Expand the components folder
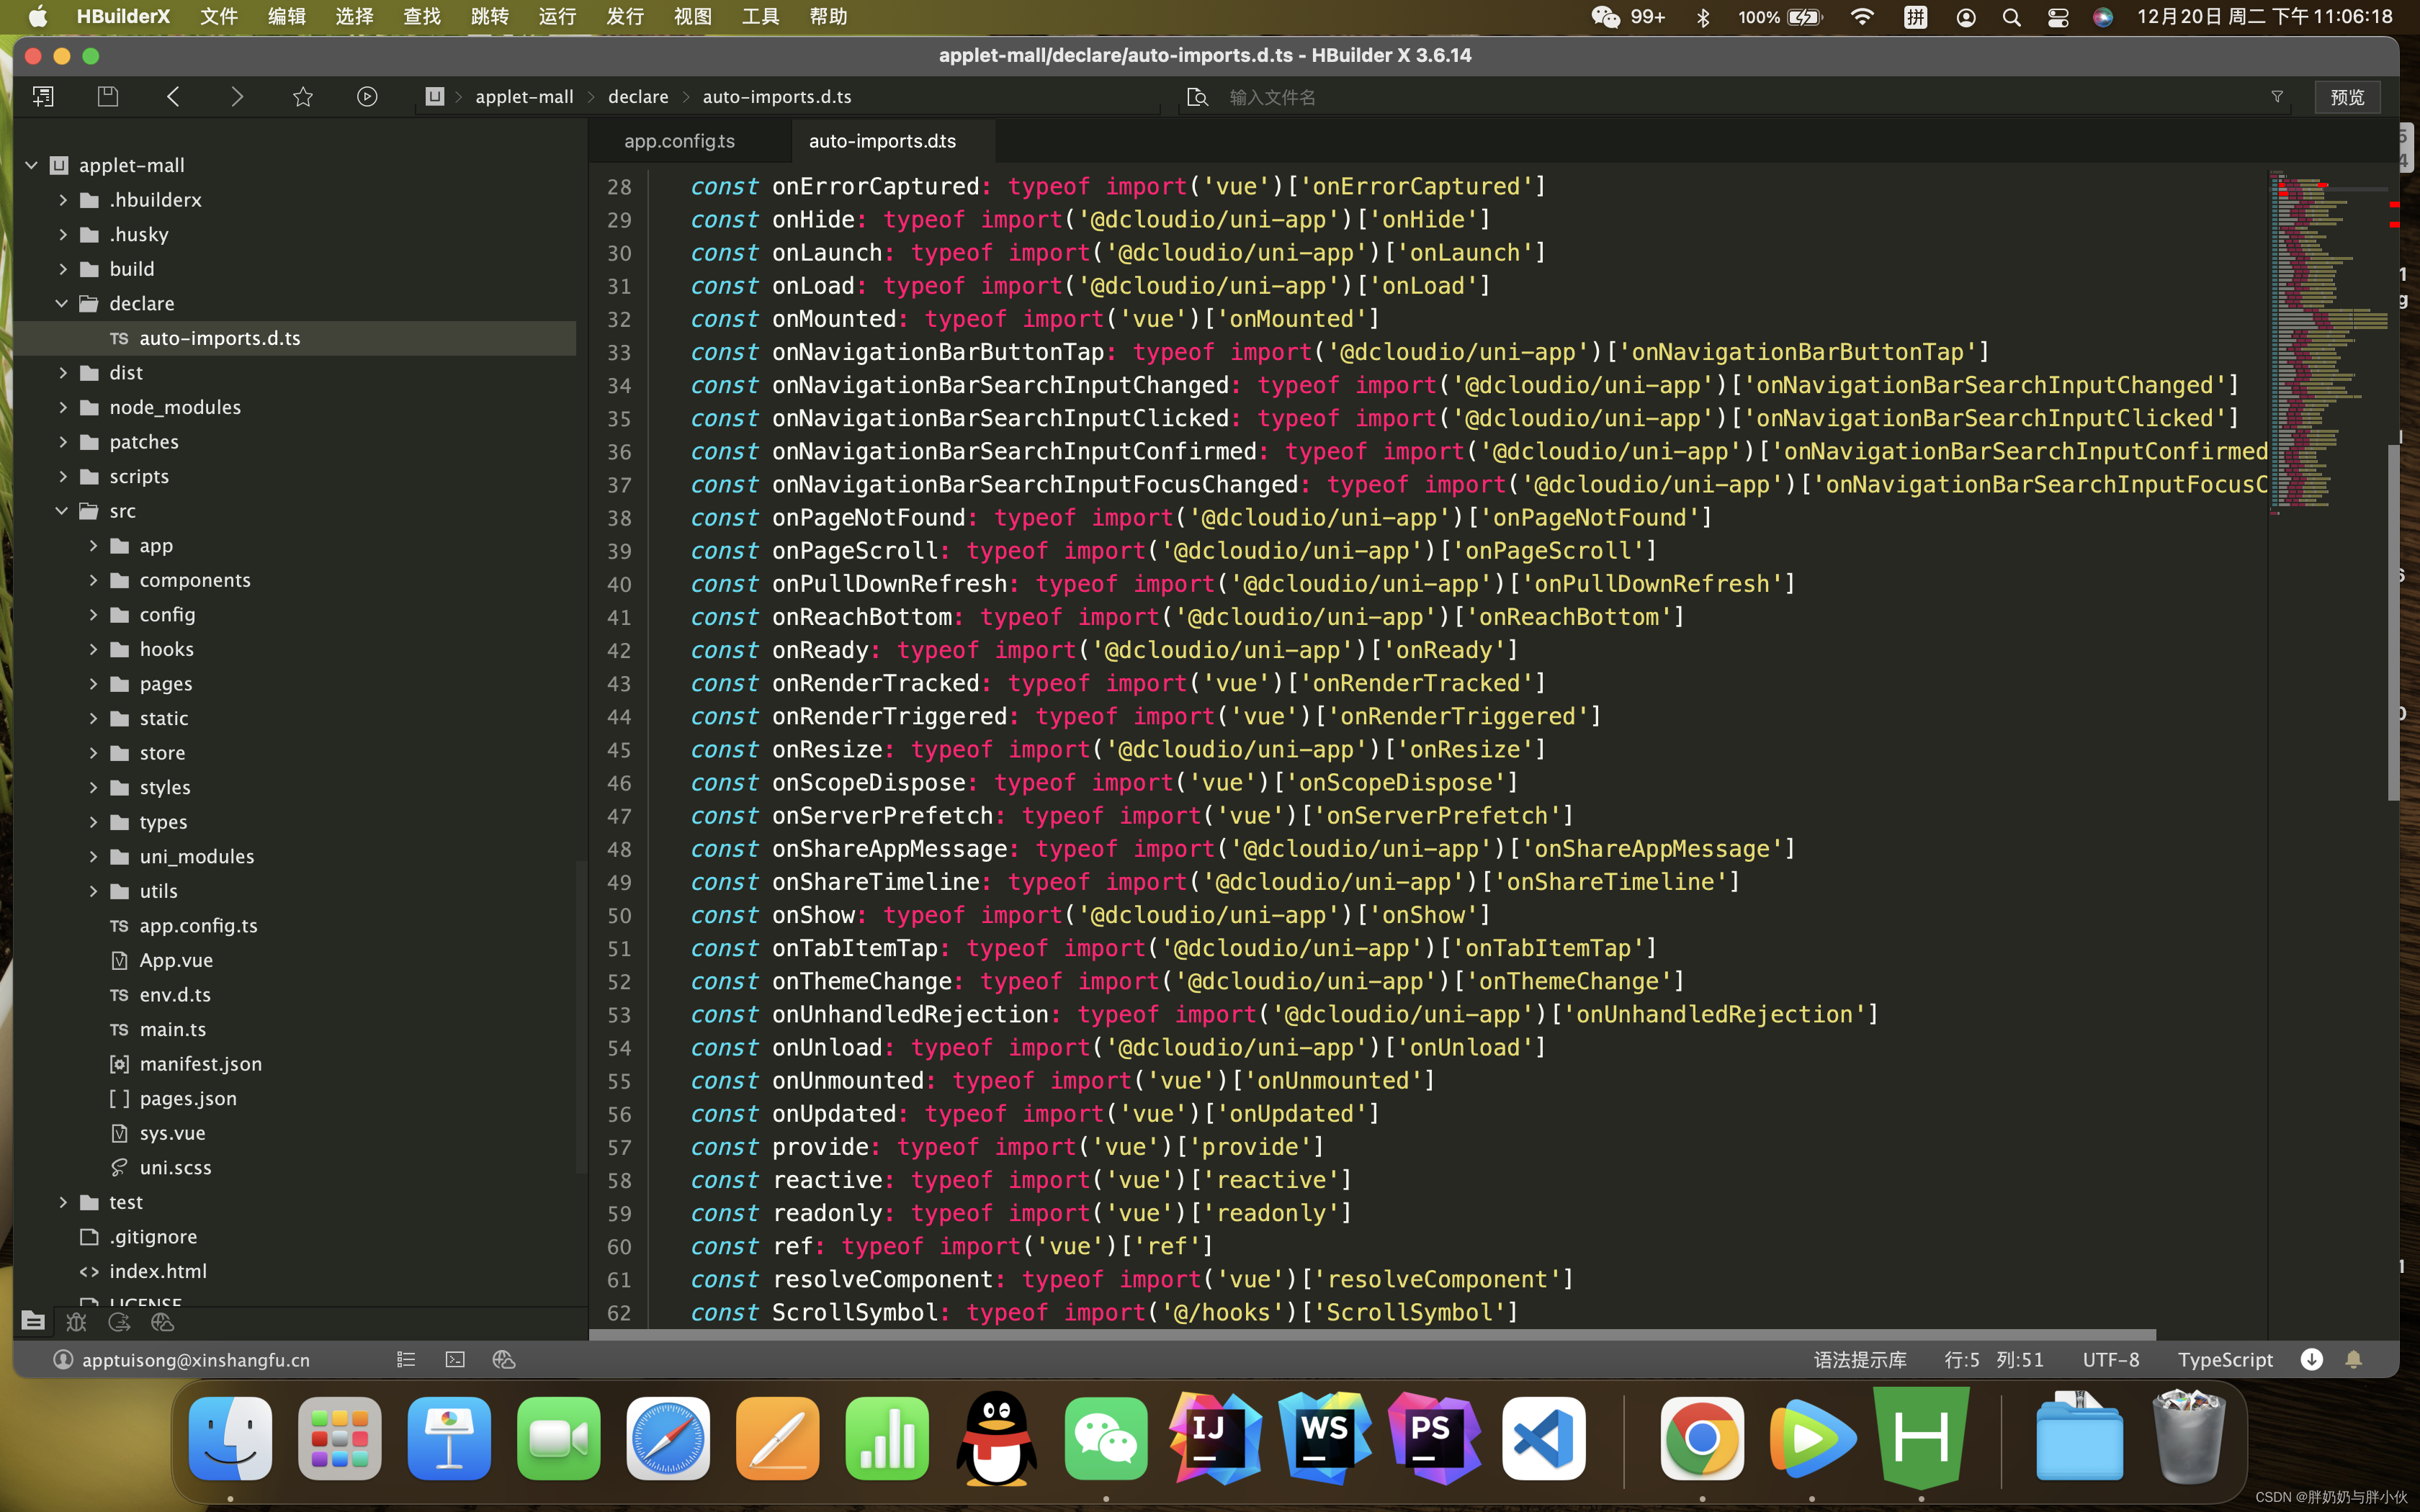This screenshot has height=1512, width=2420. 93,580
